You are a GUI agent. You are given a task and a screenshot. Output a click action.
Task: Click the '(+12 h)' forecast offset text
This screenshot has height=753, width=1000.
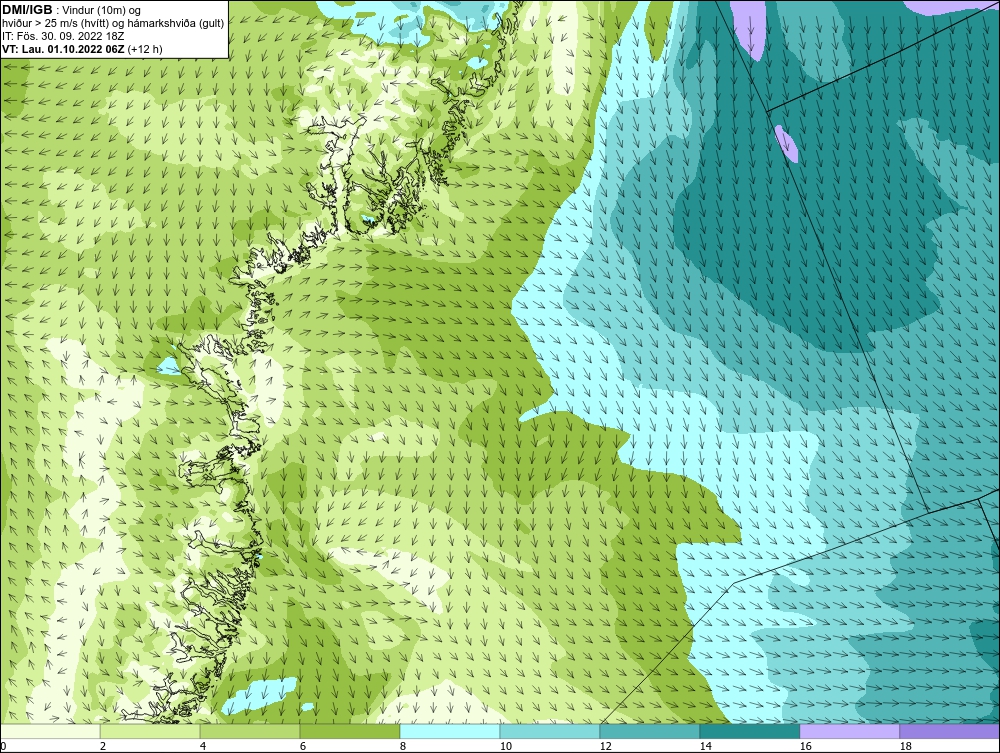coord(145,49)
